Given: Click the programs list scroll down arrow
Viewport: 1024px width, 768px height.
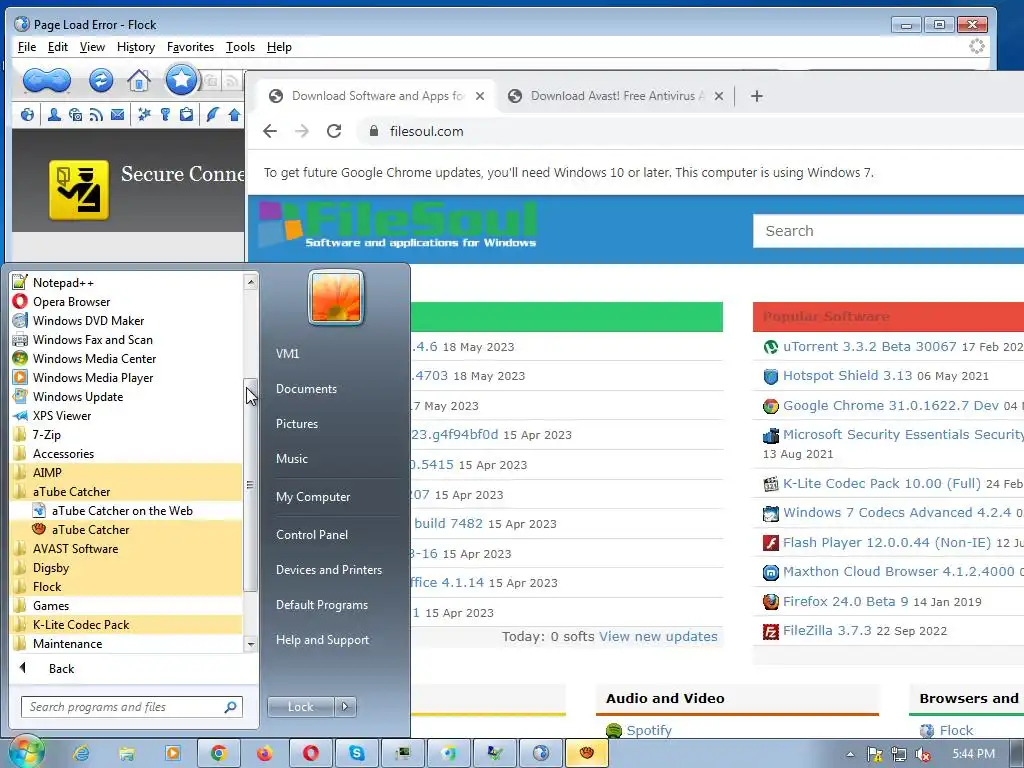Looking at the screenshot, I should (250, 644).
